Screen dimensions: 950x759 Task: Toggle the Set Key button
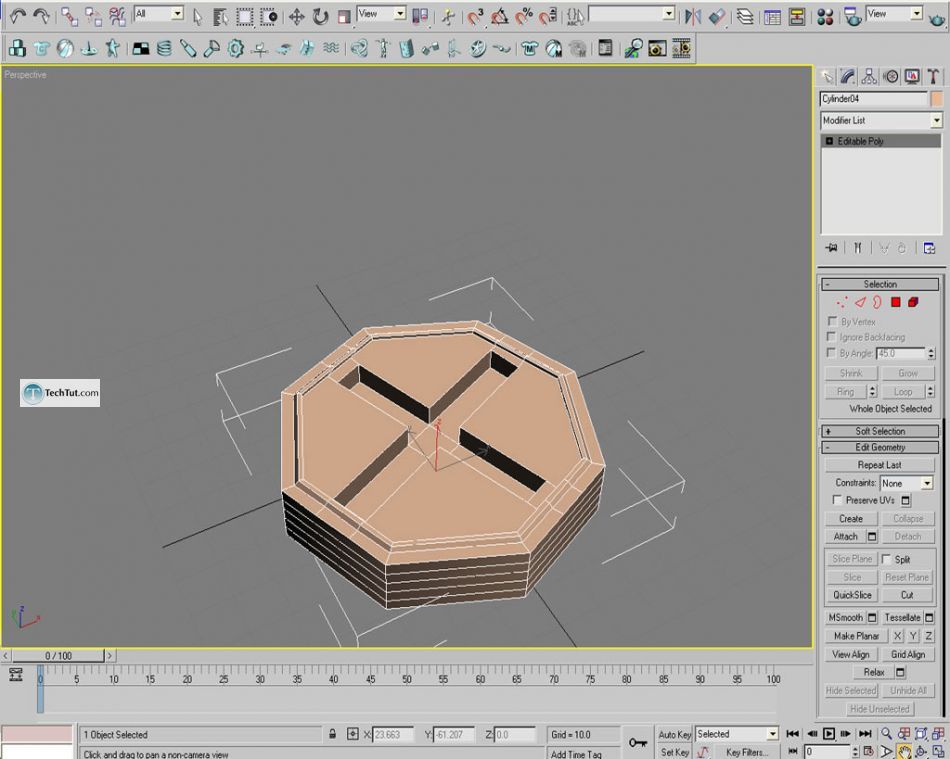coord(674,752)
